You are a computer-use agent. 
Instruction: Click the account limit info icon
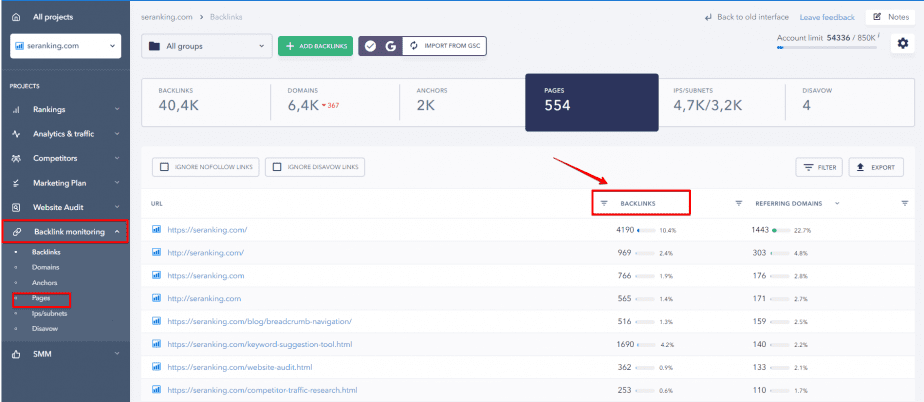(880, 35)
